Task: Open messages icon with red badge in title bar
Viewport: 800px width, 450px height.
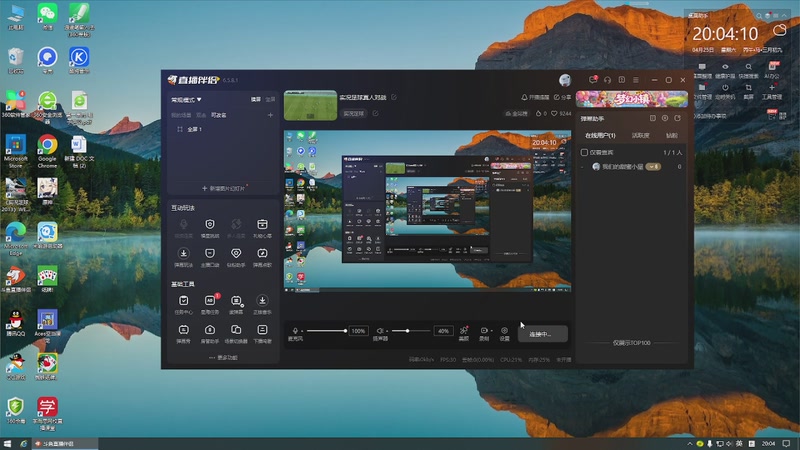Action: 593,80
